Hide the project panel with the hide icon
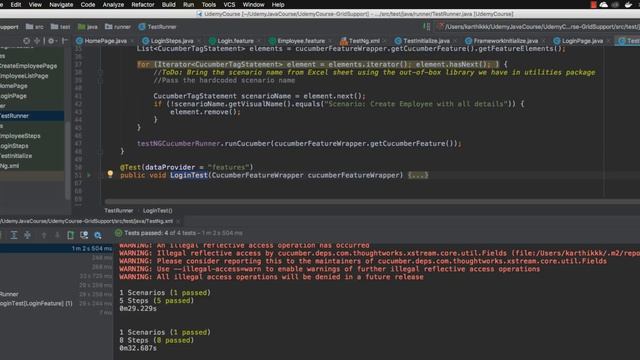Screen dimensions: 640x360 coord(64,41)
